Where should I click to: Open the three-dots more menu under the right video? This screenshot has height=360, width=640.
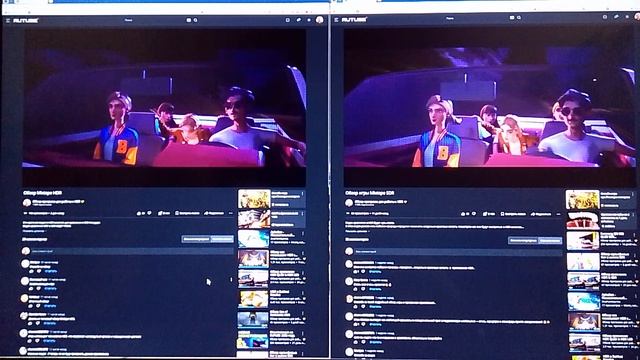click(x=558, y=214)
